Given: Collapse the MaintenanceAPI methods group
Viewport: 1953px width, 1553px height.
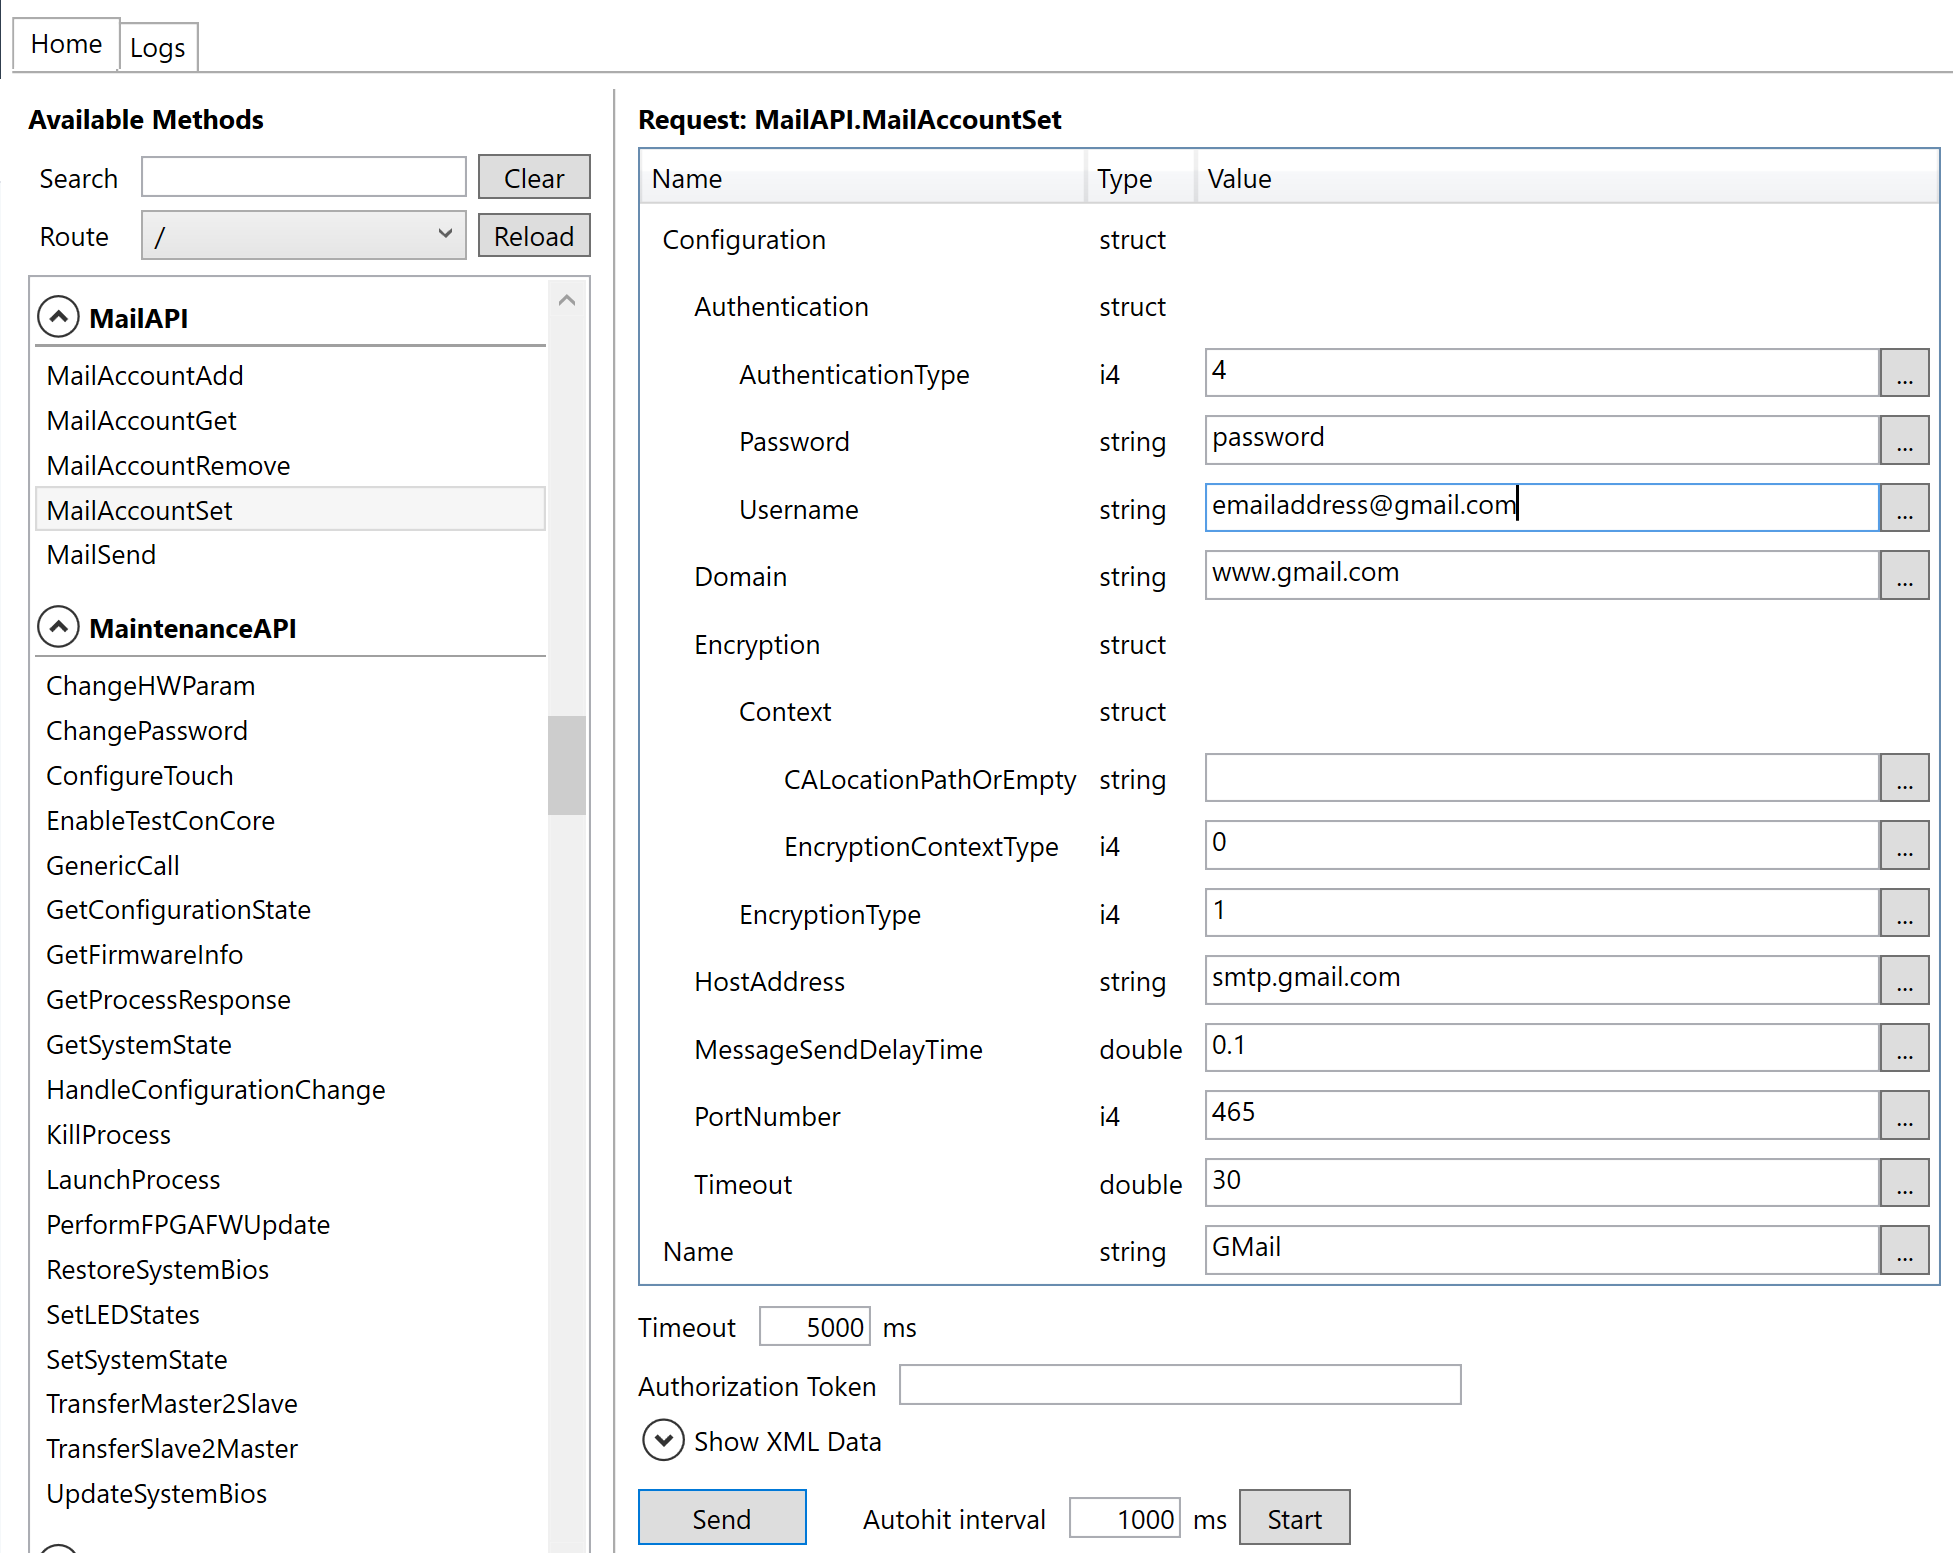Looking at the screenshot, I should click(58, 627).
